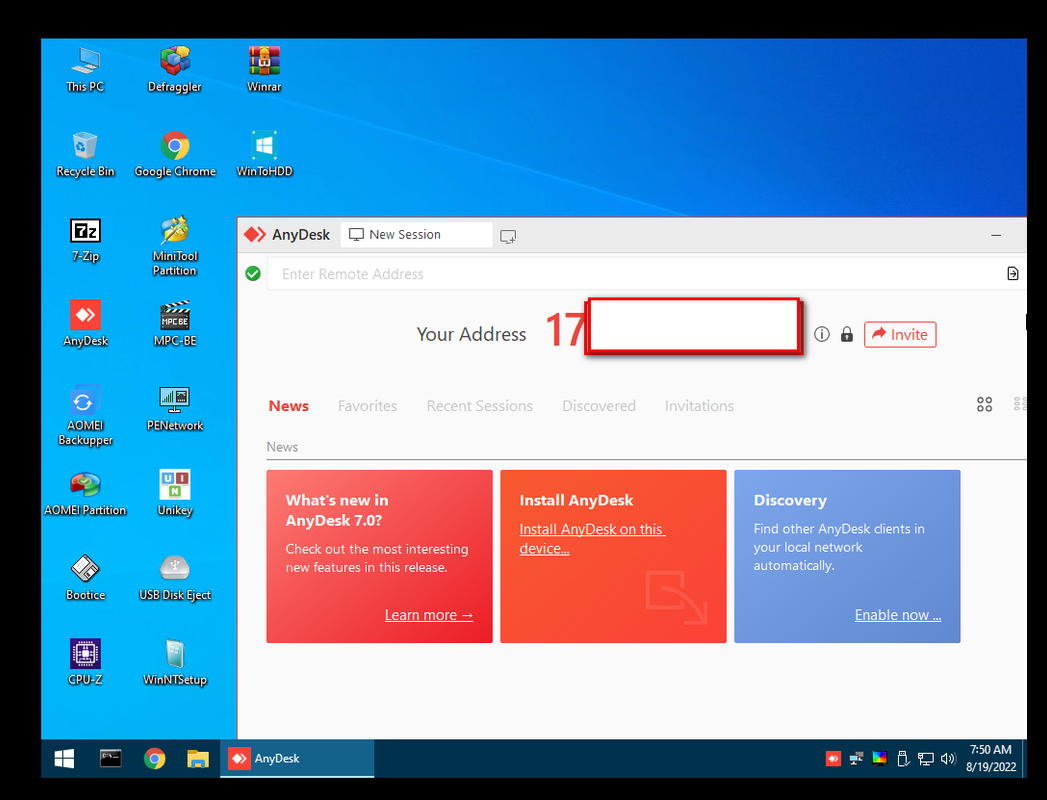The height and width of the screenshot is (800, 1047).
Task: Open AnyDesk desktop shortcut
Action: tap(85, 324)
